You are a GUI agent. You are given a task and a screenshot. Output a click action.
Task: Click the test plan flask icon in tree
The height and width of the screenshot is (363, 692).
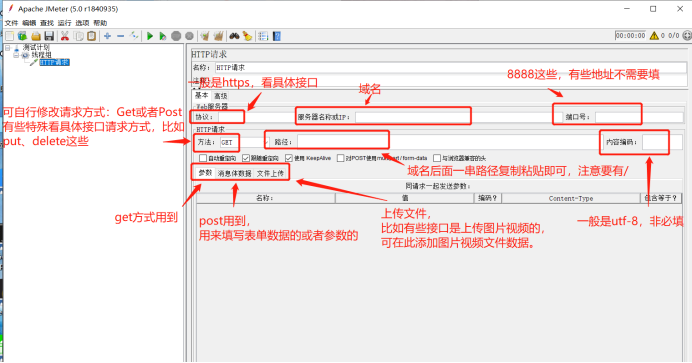pyautogui.click(x=17, y=48)
